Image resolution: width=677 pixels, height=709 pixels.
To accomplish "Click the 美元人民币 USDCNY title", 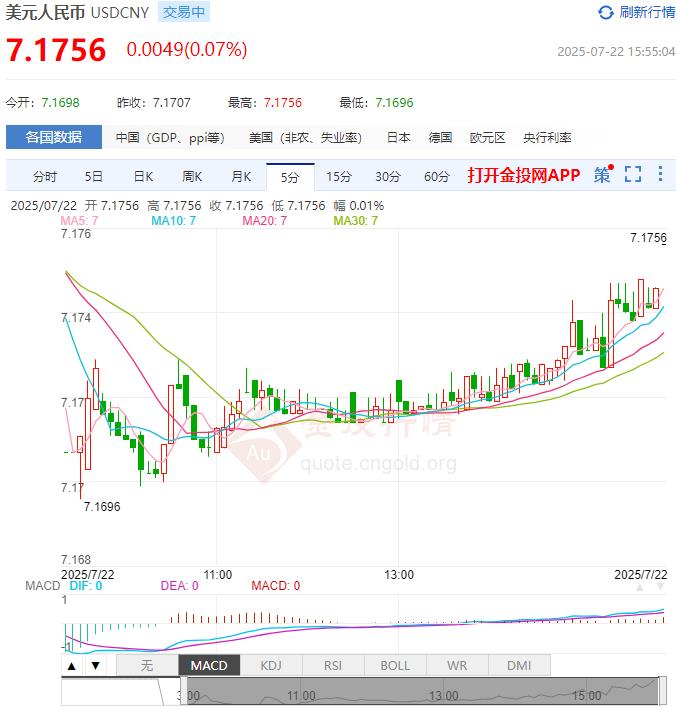I will point(77,12).
